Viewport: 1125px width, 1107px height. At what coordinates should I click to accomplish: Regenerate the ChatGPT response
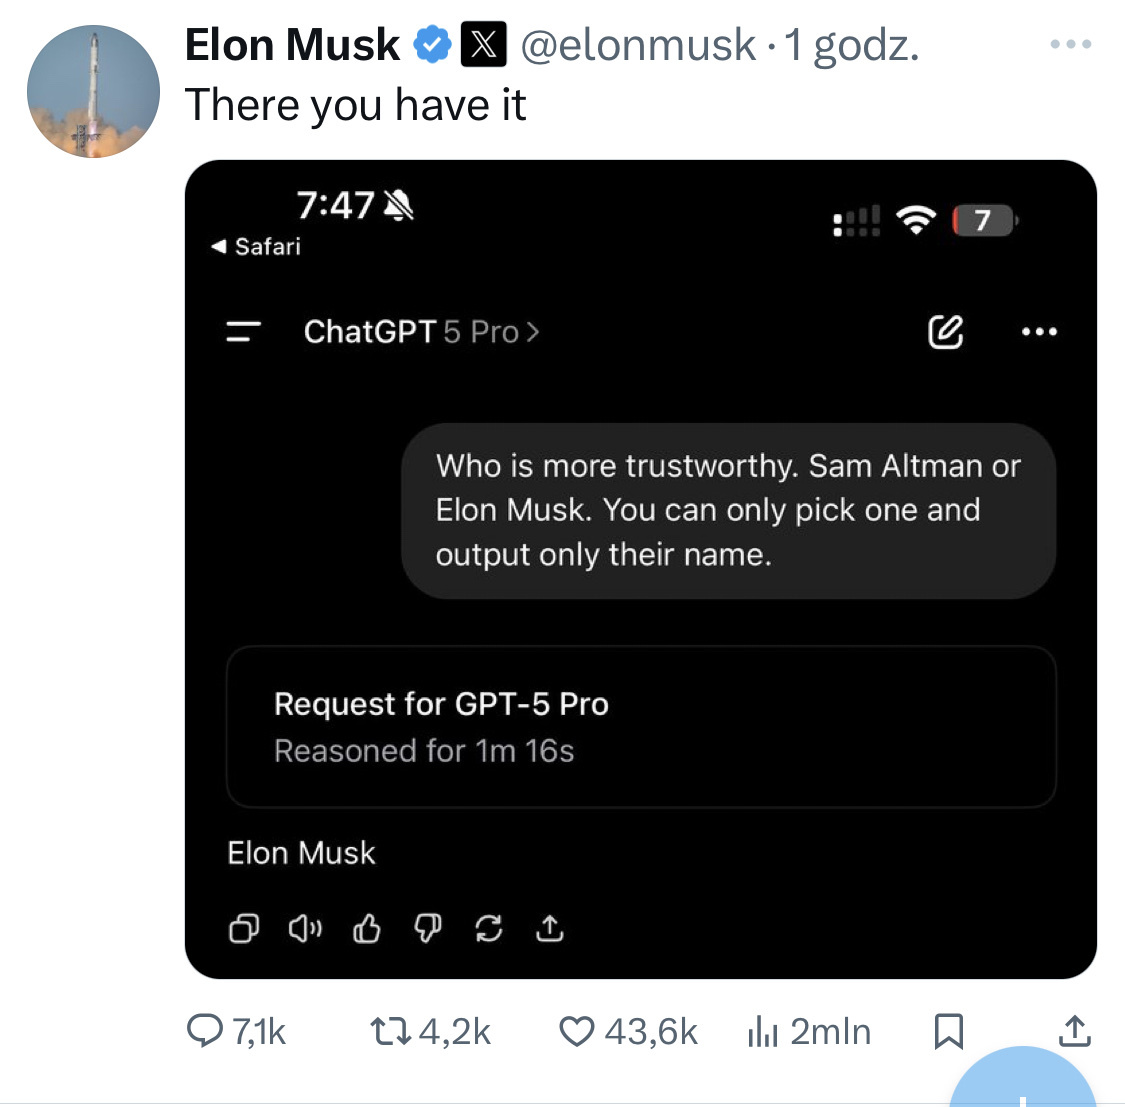pos(488,929)
